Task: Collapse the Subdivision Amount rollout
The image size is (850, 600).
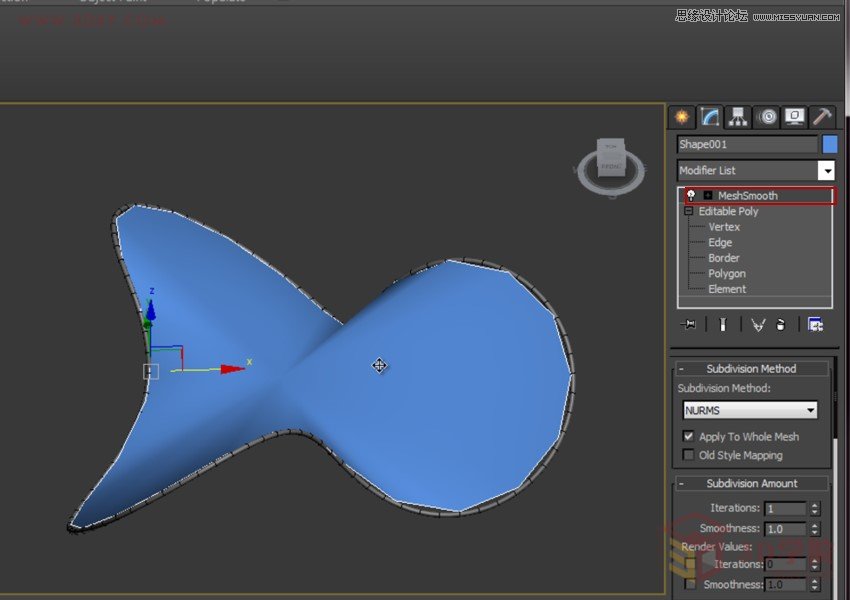Action: point(751,483)
